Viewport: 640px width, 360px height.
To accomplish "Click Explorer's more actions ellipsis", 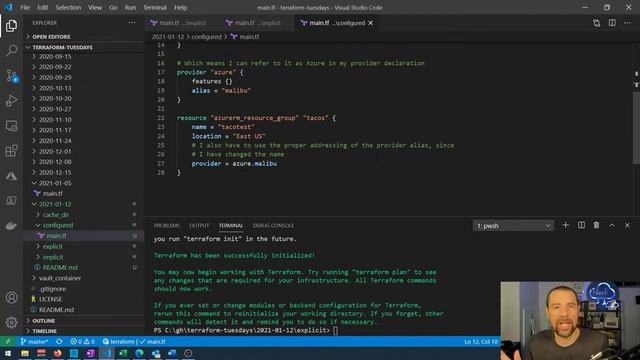I will tap(132, 23).
